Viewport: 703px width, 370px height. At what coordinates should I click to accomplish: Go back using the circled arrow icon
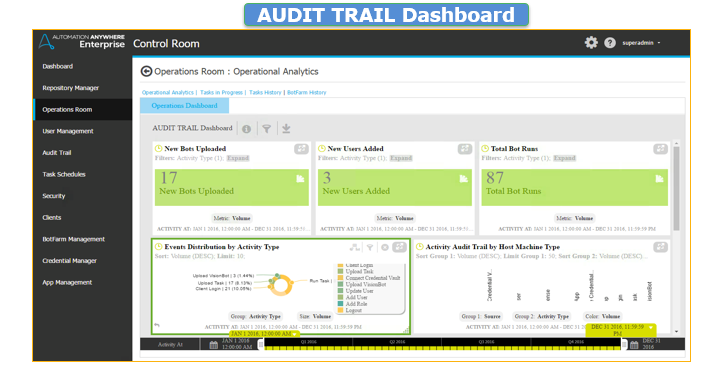(146, 71)
